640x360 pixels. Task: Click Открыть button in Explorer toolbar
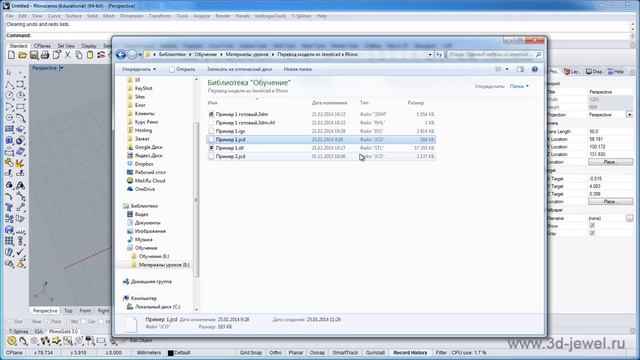click(x=182, y=69)
